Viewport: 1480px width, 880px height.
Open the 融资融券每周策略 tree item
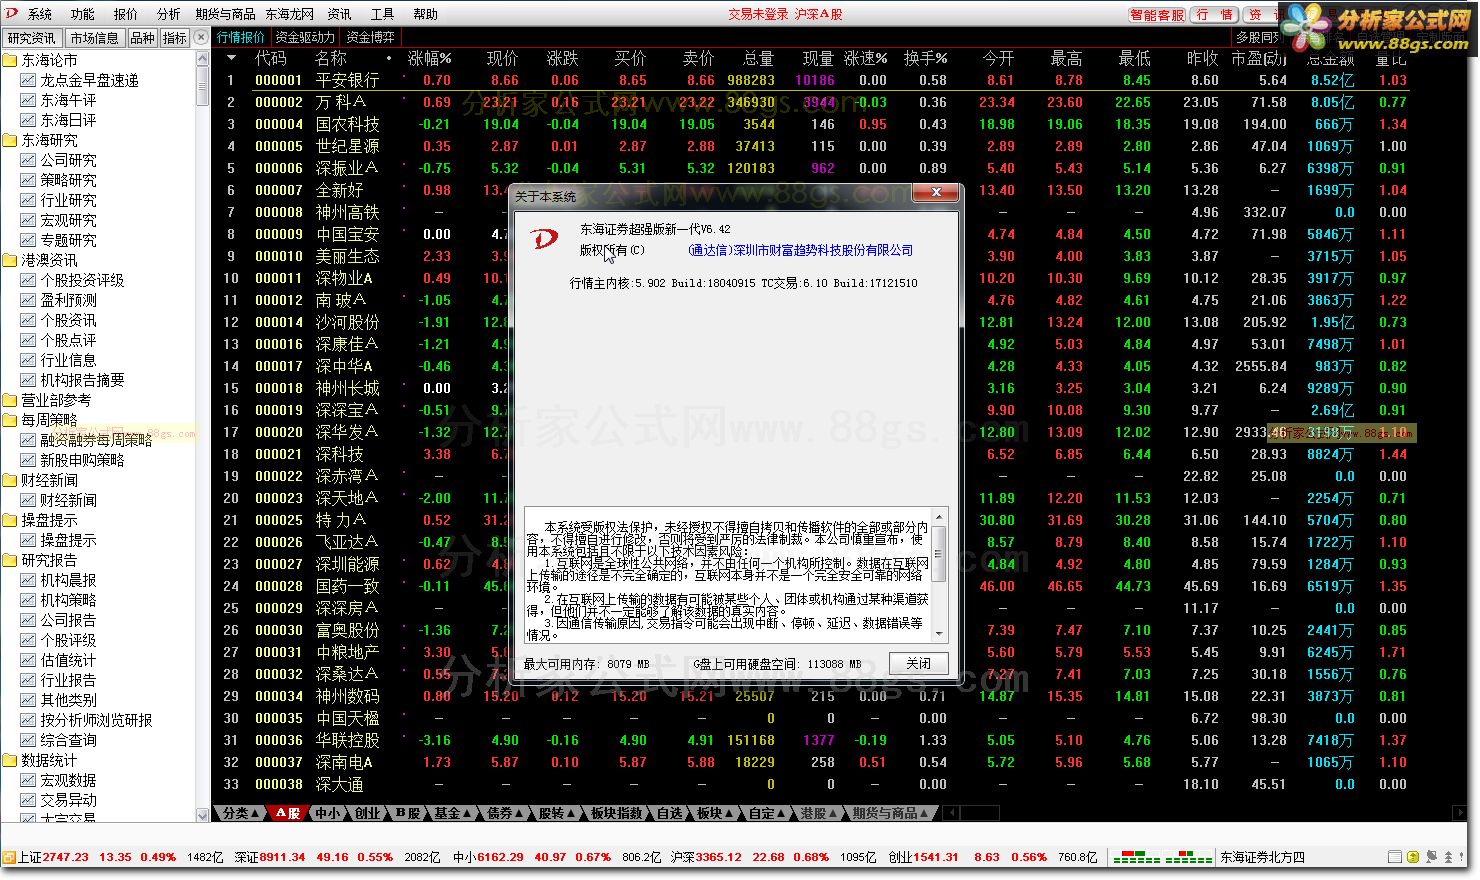point(96,440)
